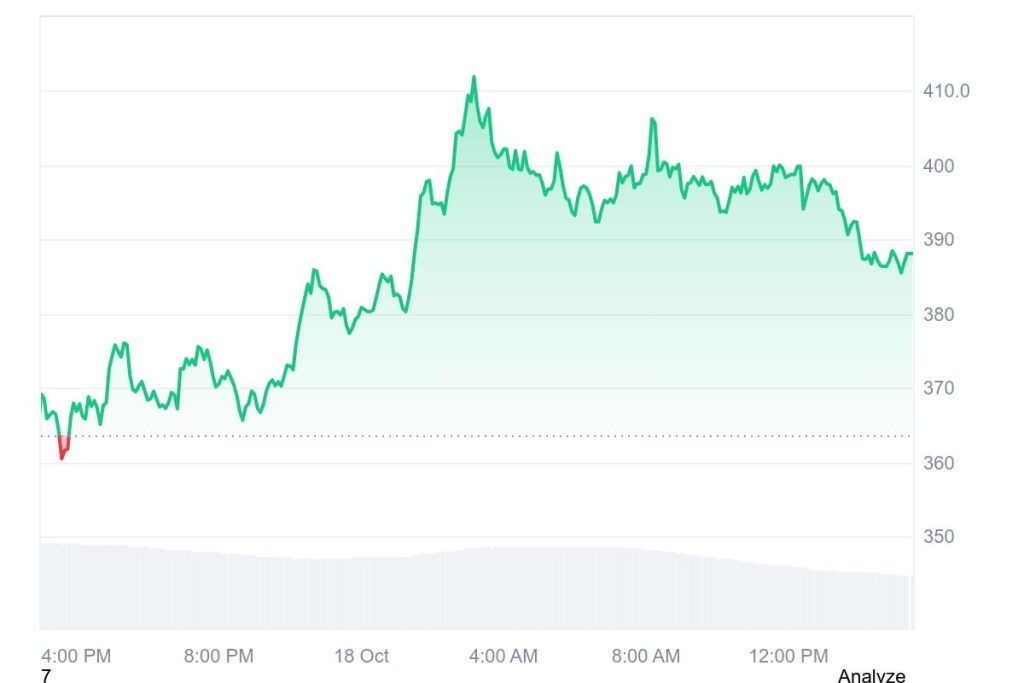Viewport: 1024px width, 683px height.
Task: Click the 410.0 price axis label
Action: pyautogui.click(x=946, y=91)
